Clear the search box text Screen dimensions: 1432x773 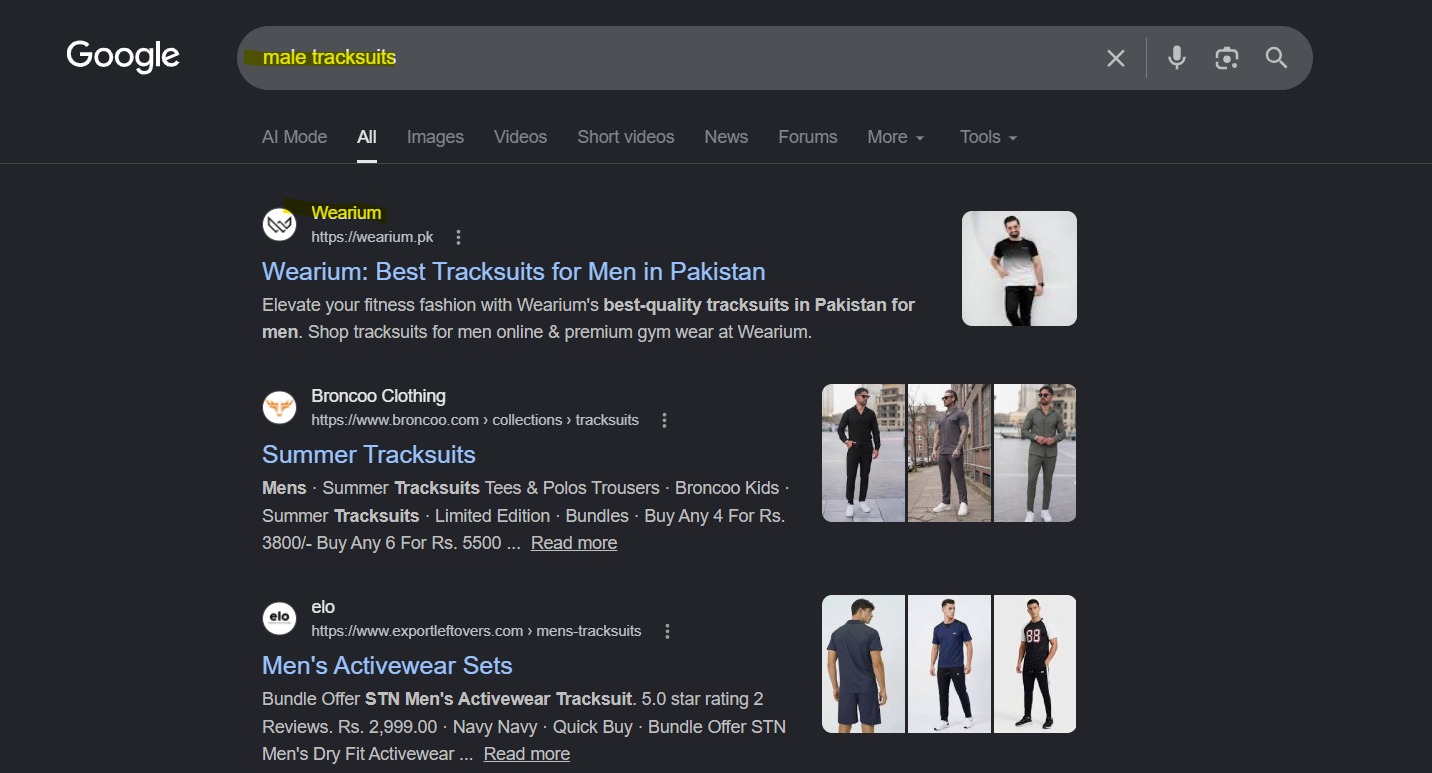tap(1116, 58)
